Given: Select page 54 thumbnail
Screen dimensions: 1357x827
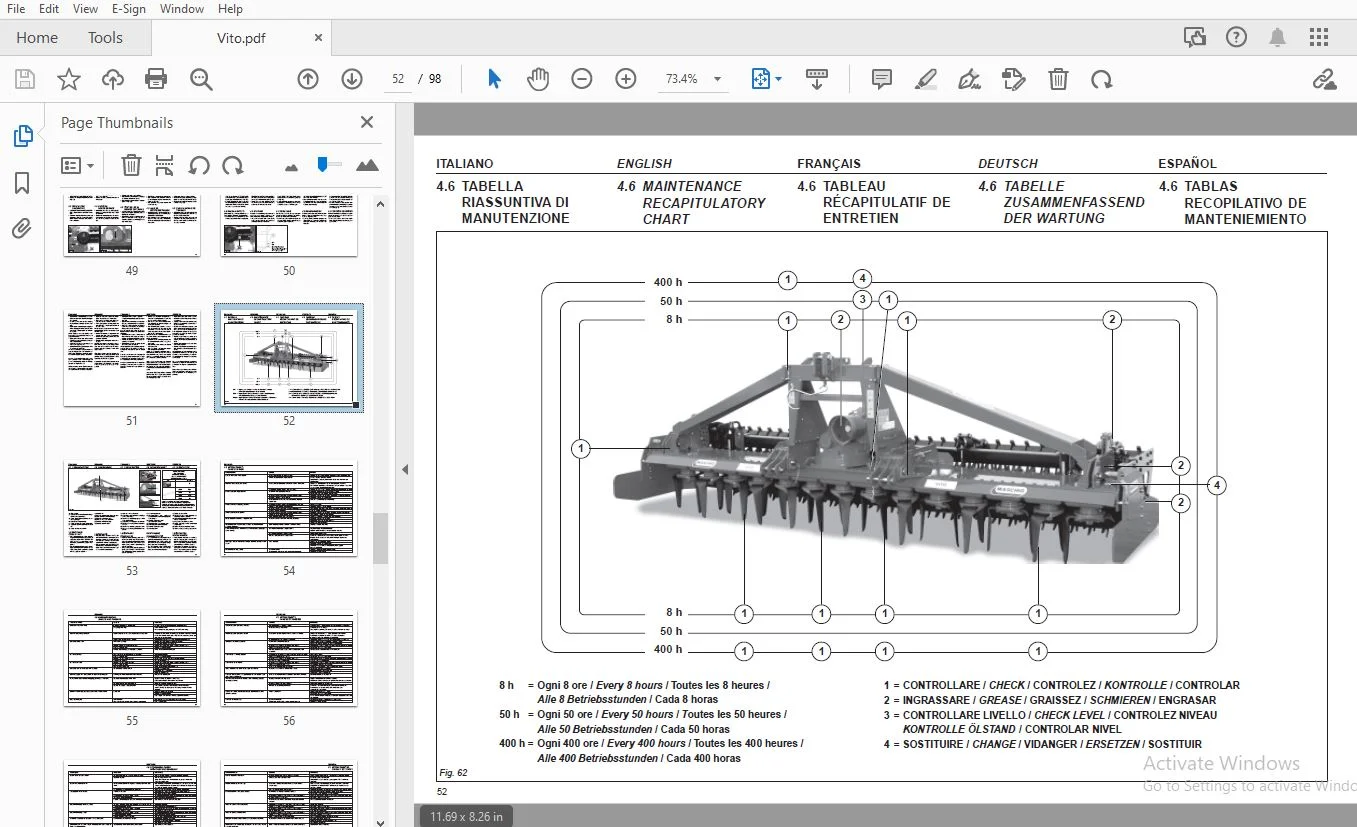Looking at the screenshot, I should pyautogui.click(x=289, y=508).
